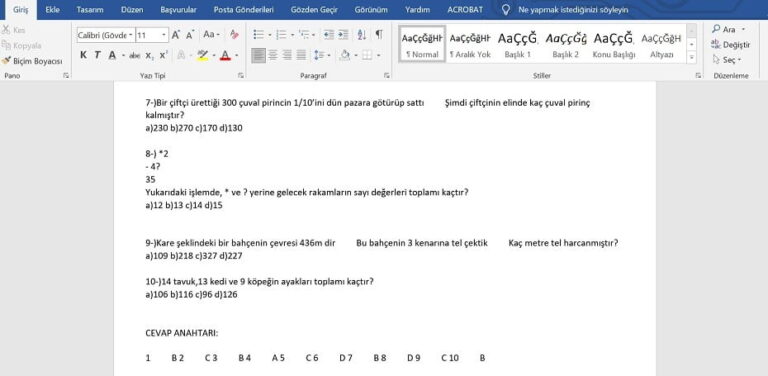Open the borders dropdown arrow
Viewport: 768px width, 376px height.
[379, 55]
